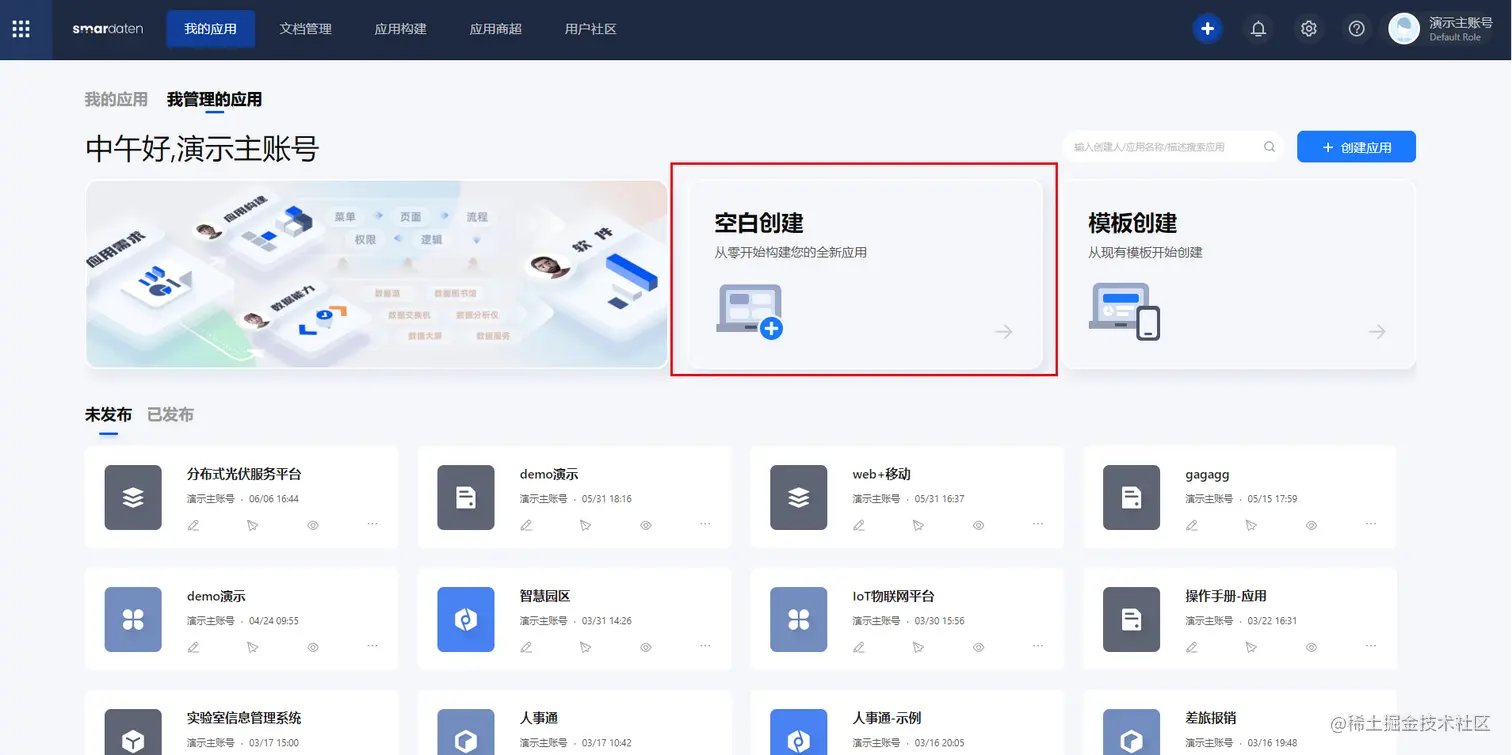The width and height of the screenshot is (1512, 755).
Task: Switch to the 文档管理 menu
Action: tap(305, 29)
